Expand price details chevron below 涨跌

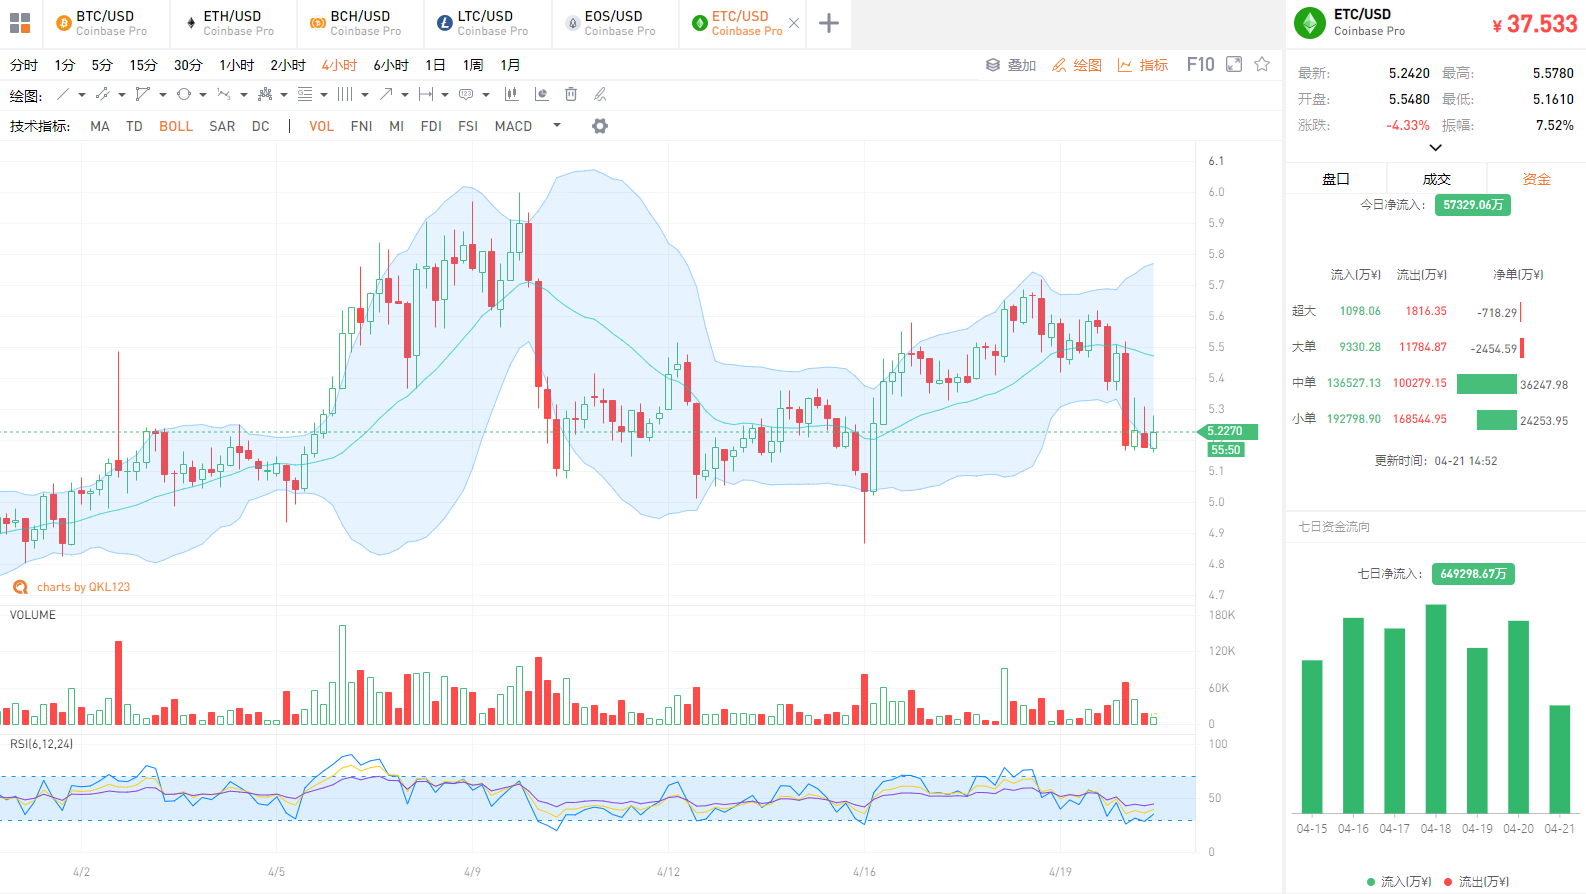pyautogui.click(x=1435, y=148)
